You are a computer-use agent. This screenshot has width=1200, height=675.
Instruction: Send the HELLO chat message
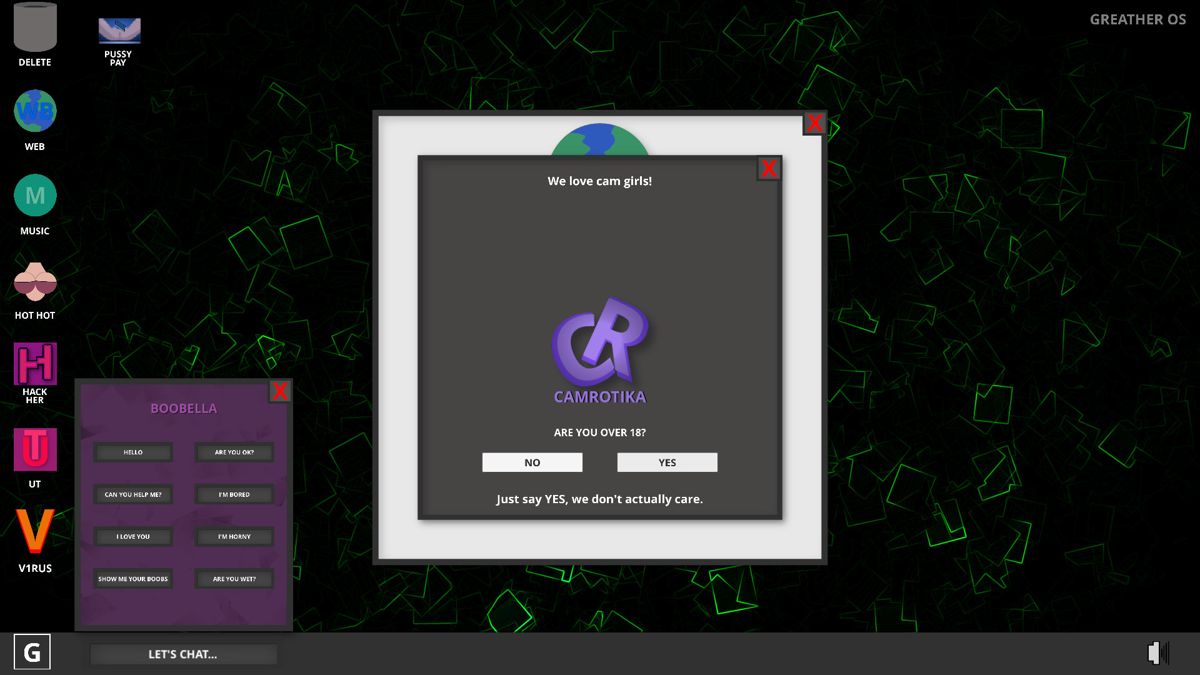point(133,452)
